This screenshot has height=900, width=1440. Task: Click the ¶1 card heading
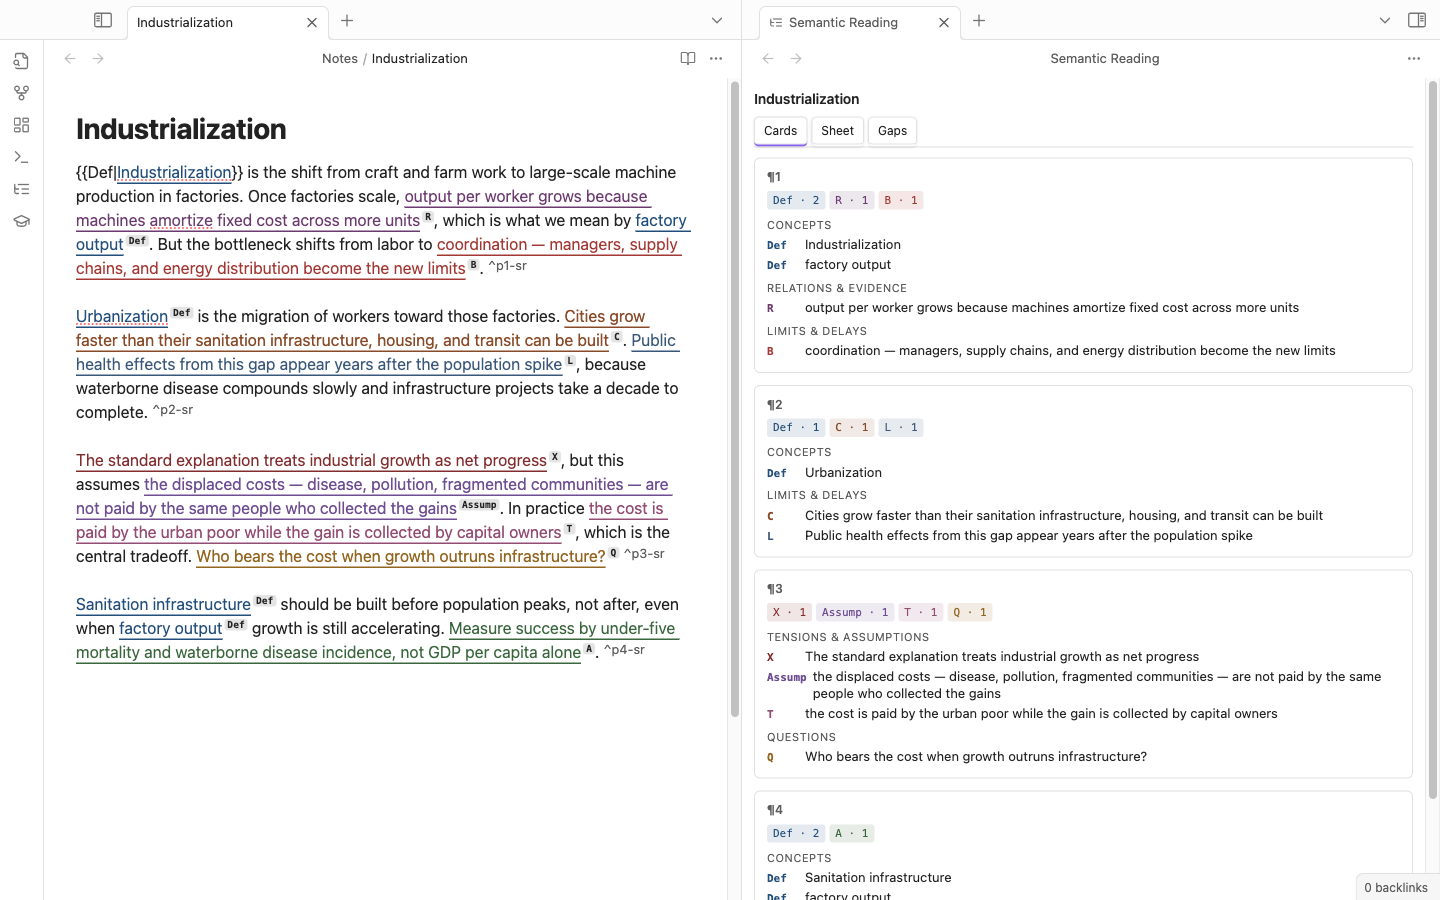click(774, 177)
